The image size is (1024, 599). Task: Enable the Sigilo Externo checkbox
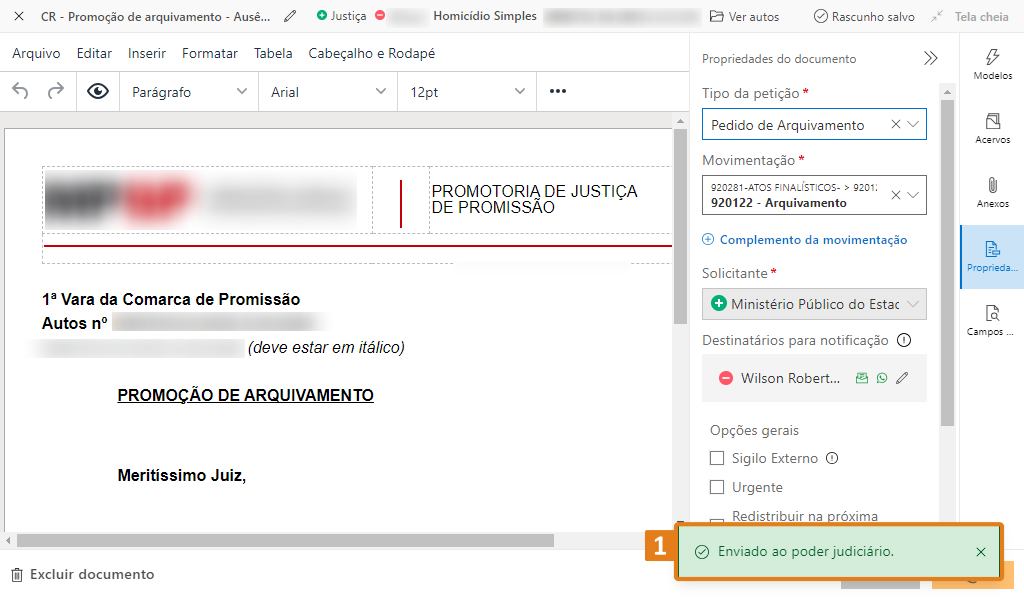[716, 458]
